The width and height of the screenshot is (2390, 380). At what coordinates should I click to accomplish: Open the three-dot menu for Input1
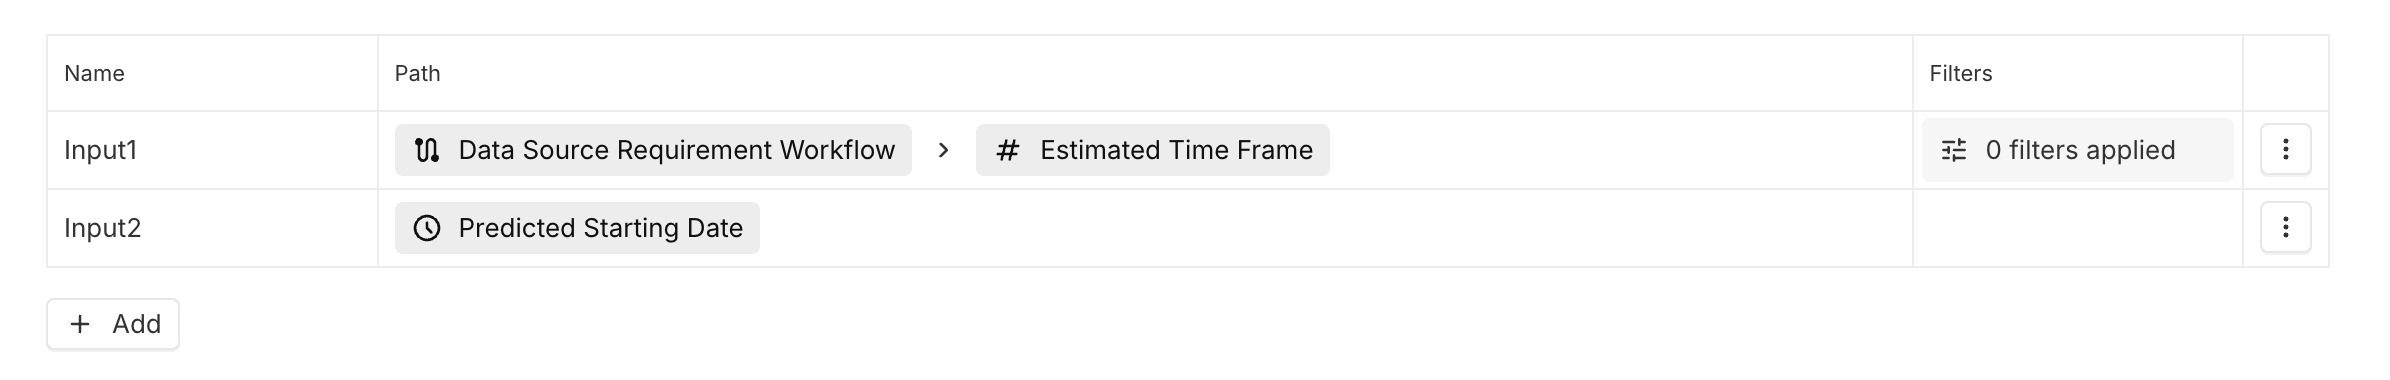point(2286,149)
